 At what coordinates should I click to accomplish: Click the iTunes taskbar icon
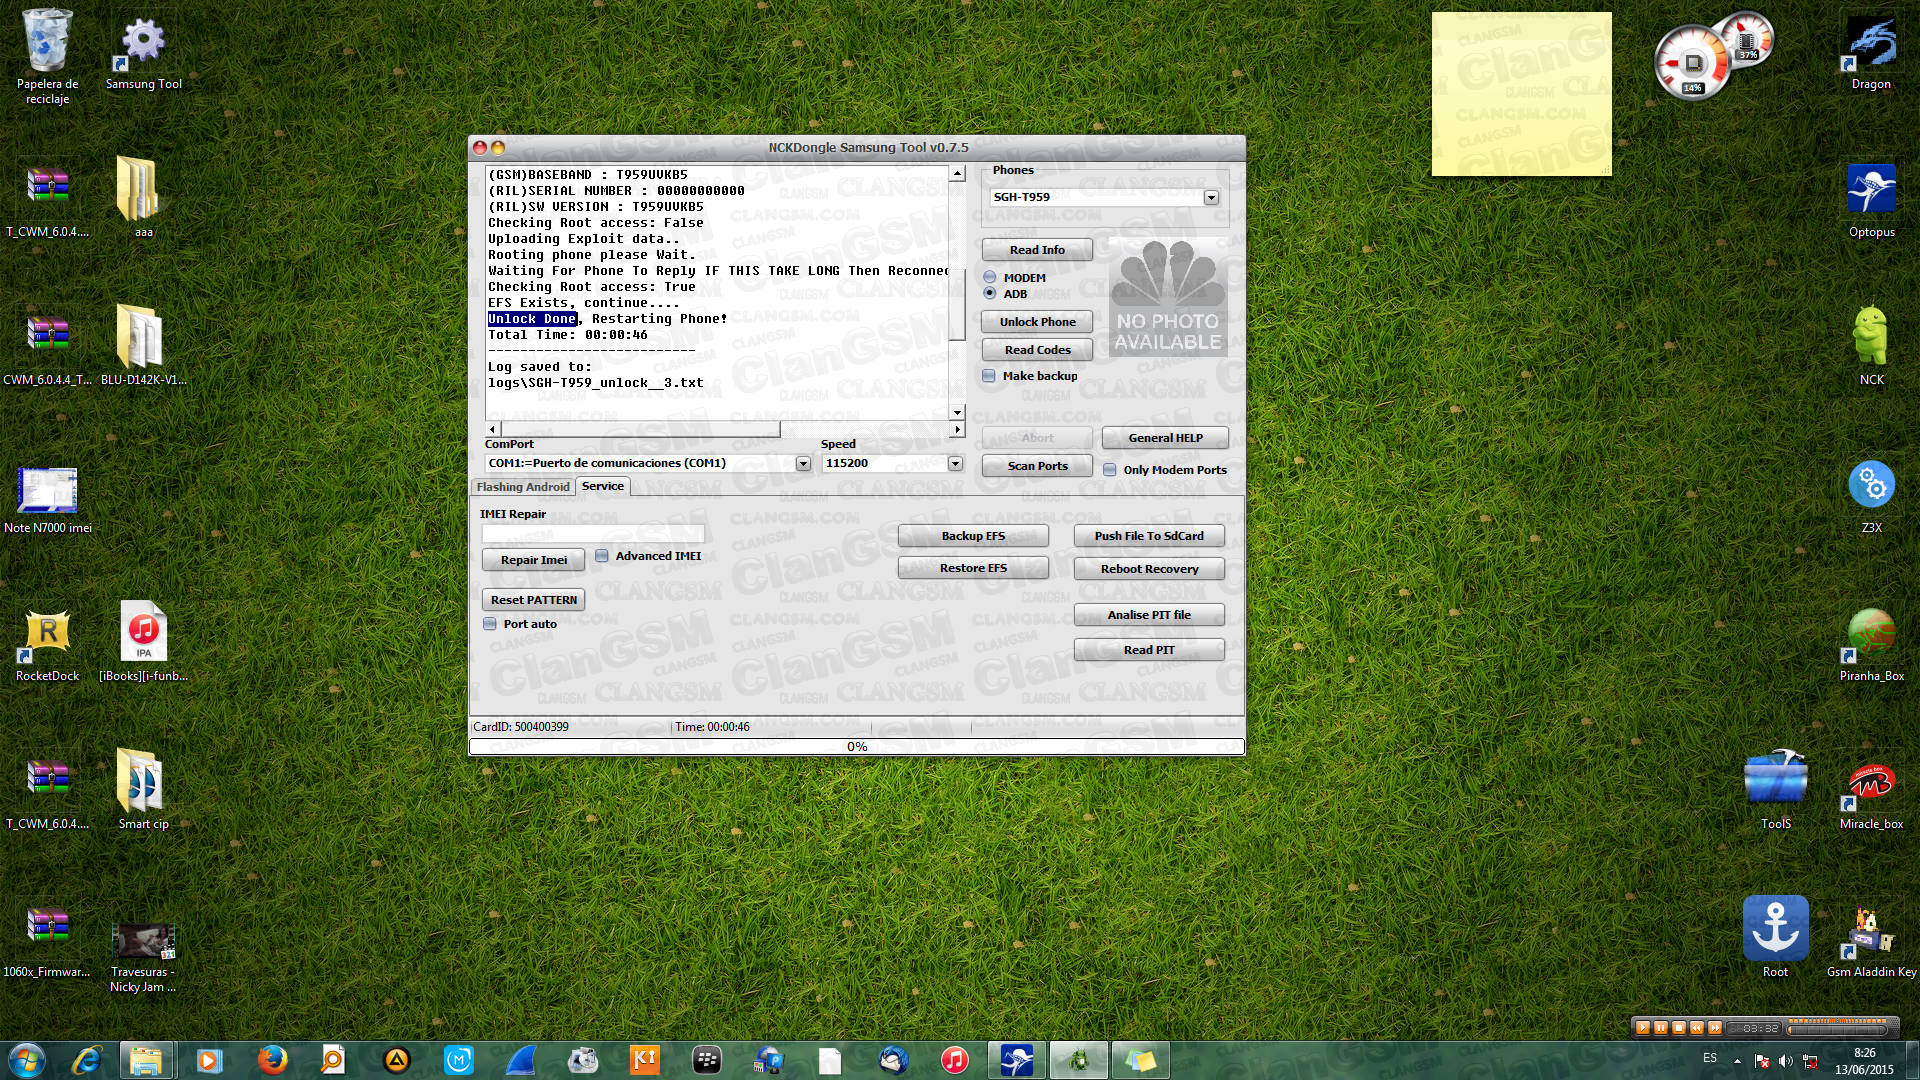954,1060
